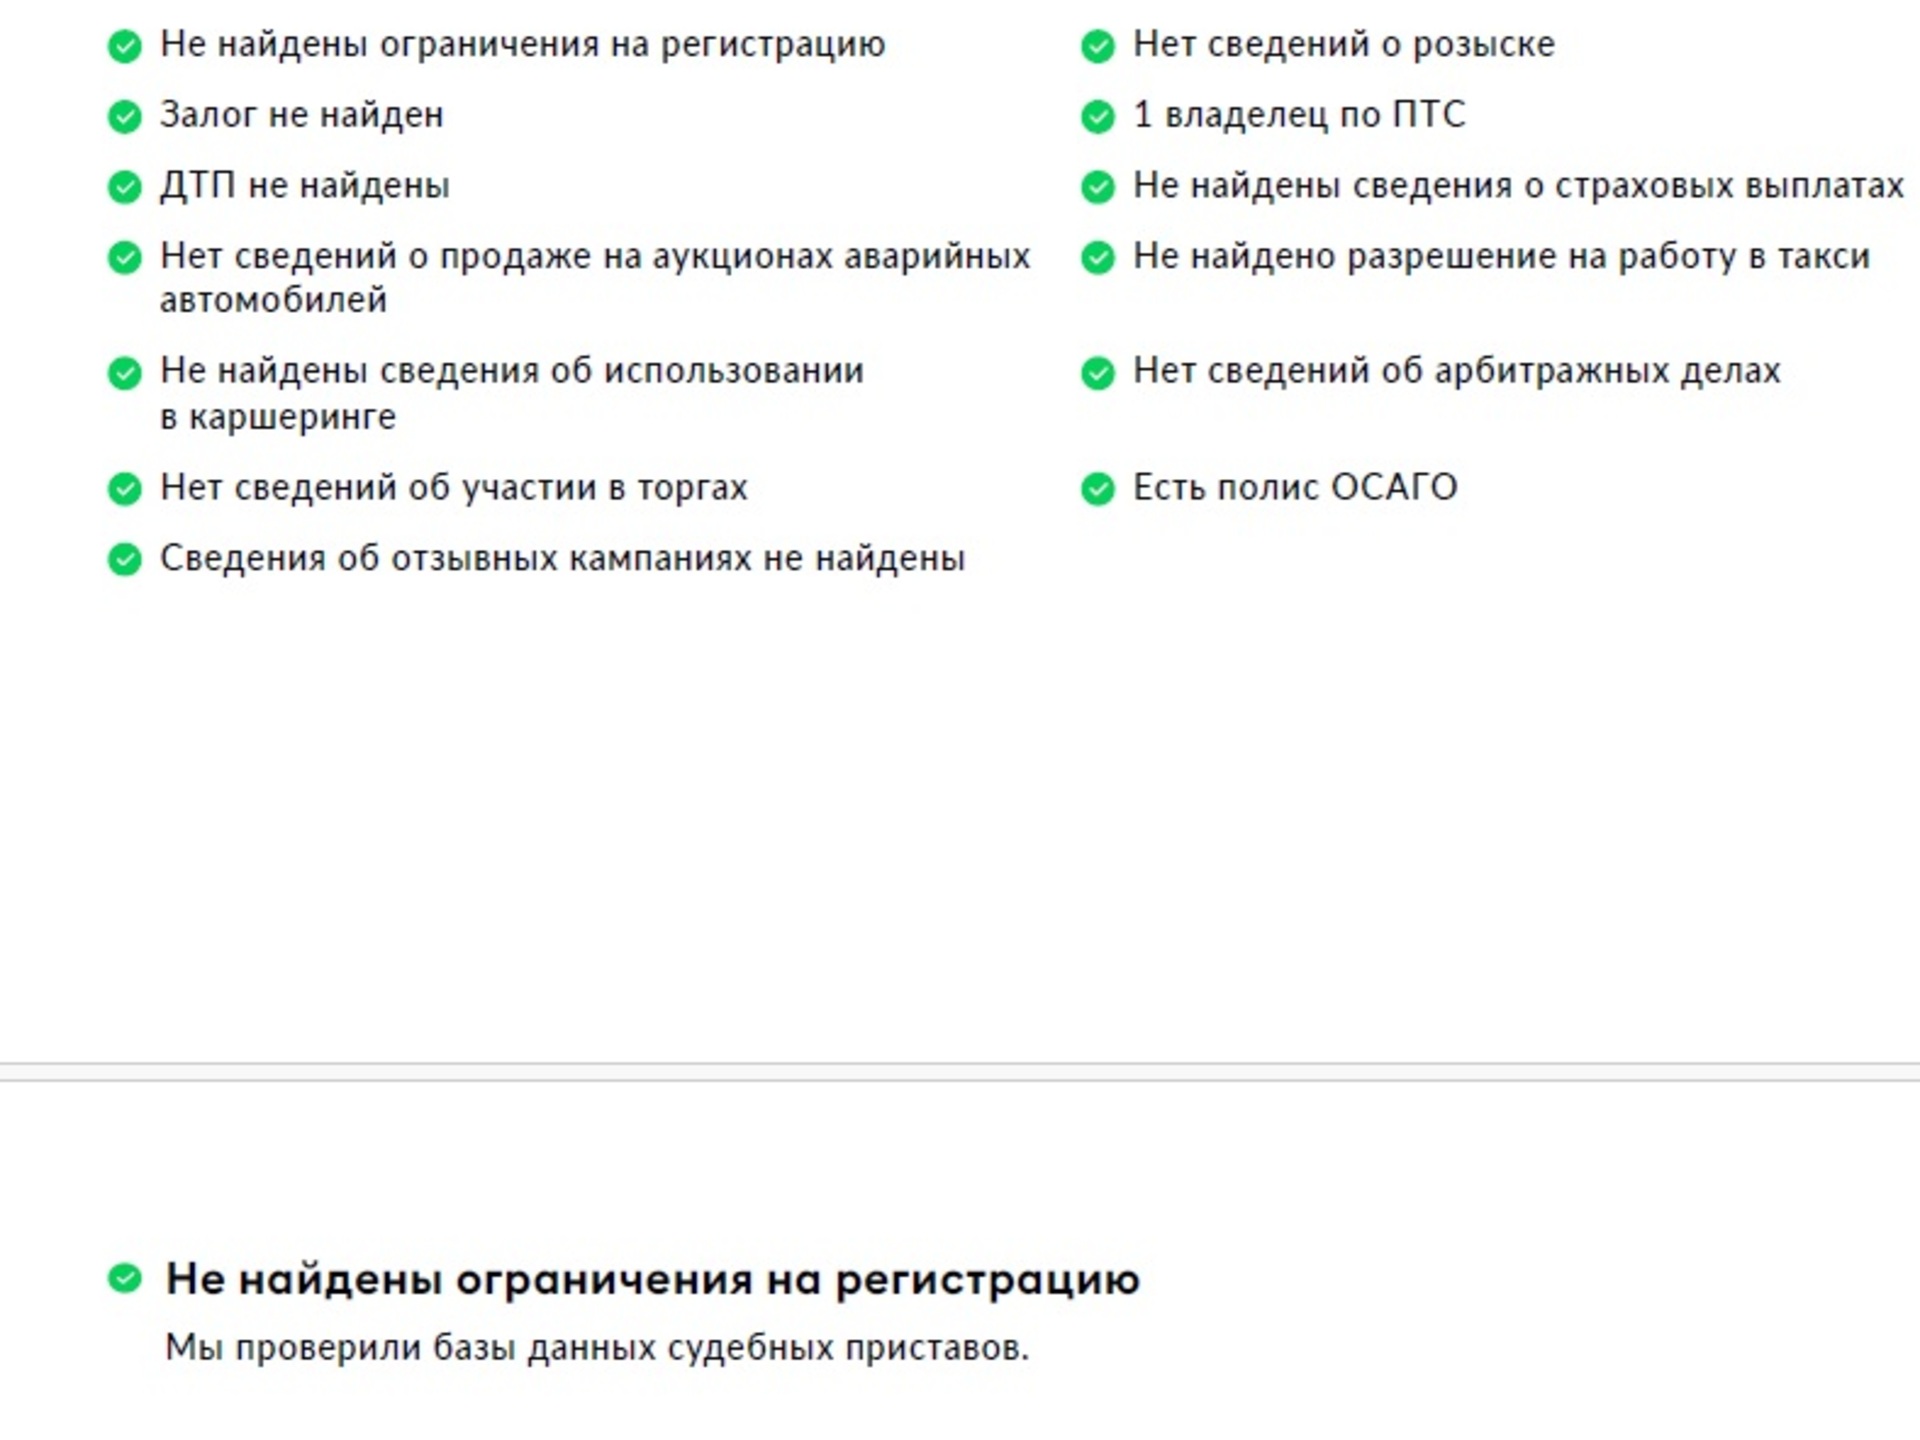Screen dimensions: 1920x1440
Task: Click check icon beside bold registration restrictions heading
Action: (124, 1277)
